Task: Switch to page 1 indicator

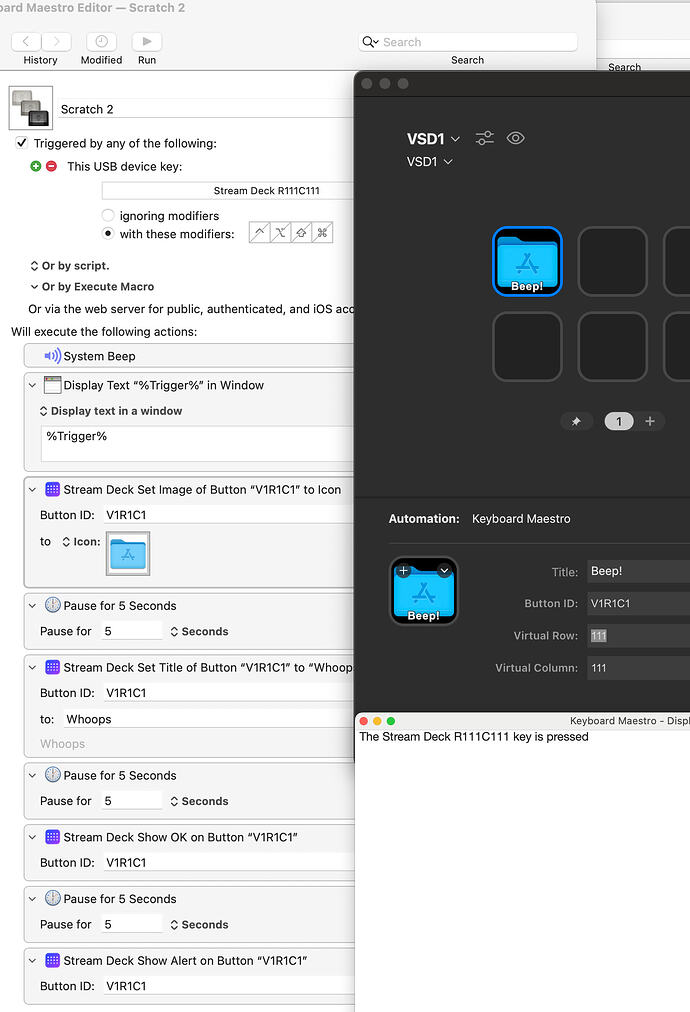Action: [x=618, y=421]
